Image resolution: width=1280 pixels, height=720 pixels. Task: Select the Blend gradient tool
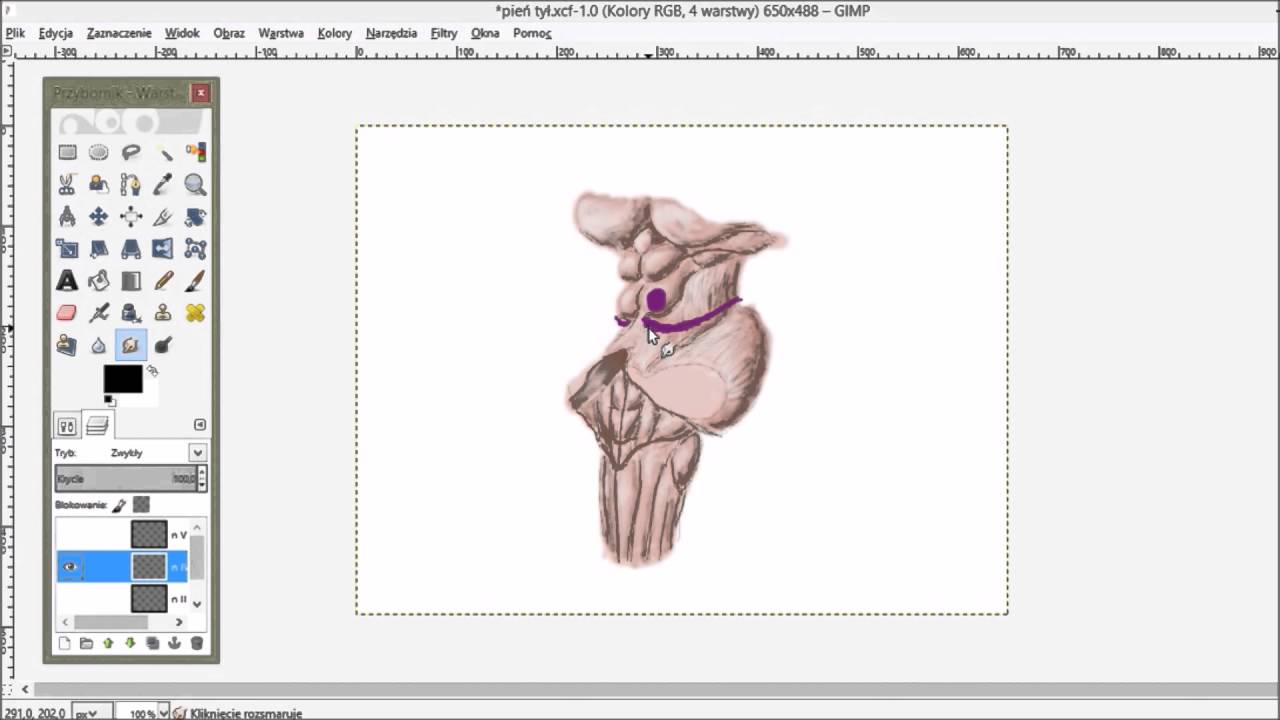click(x=131, y=281)
